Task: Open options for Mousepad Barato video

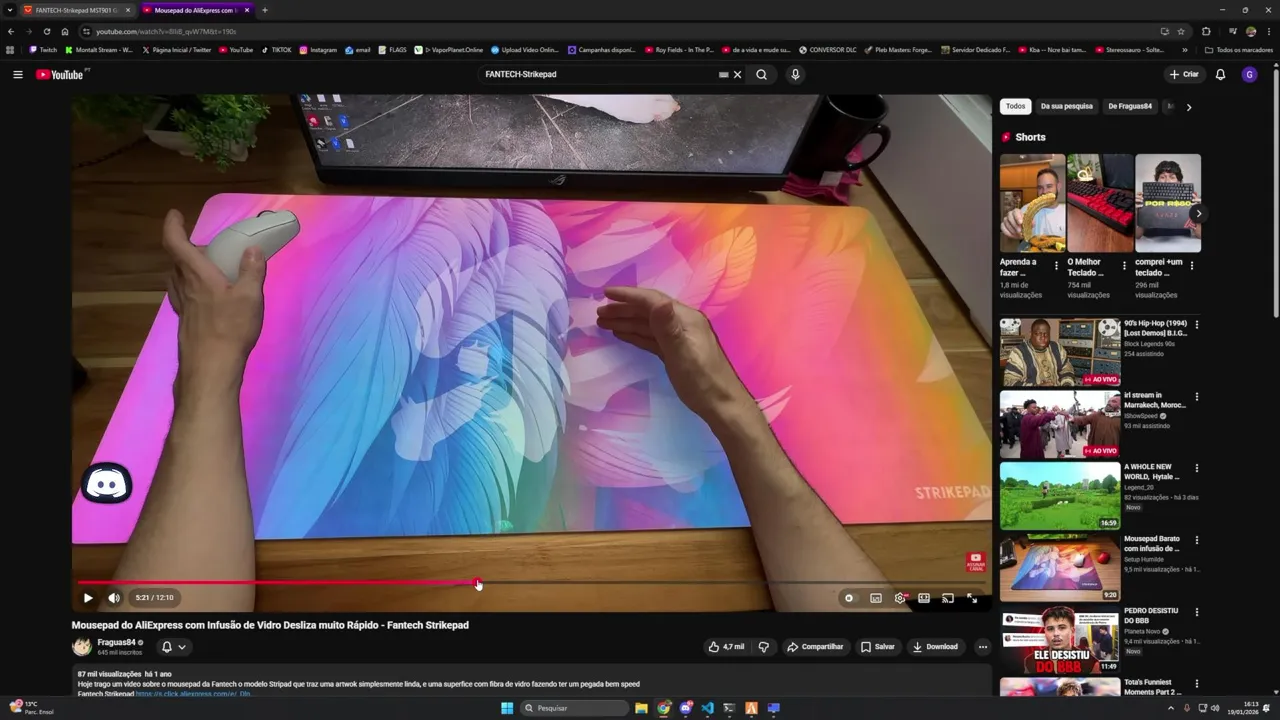Action: (x=1196, y=540)
